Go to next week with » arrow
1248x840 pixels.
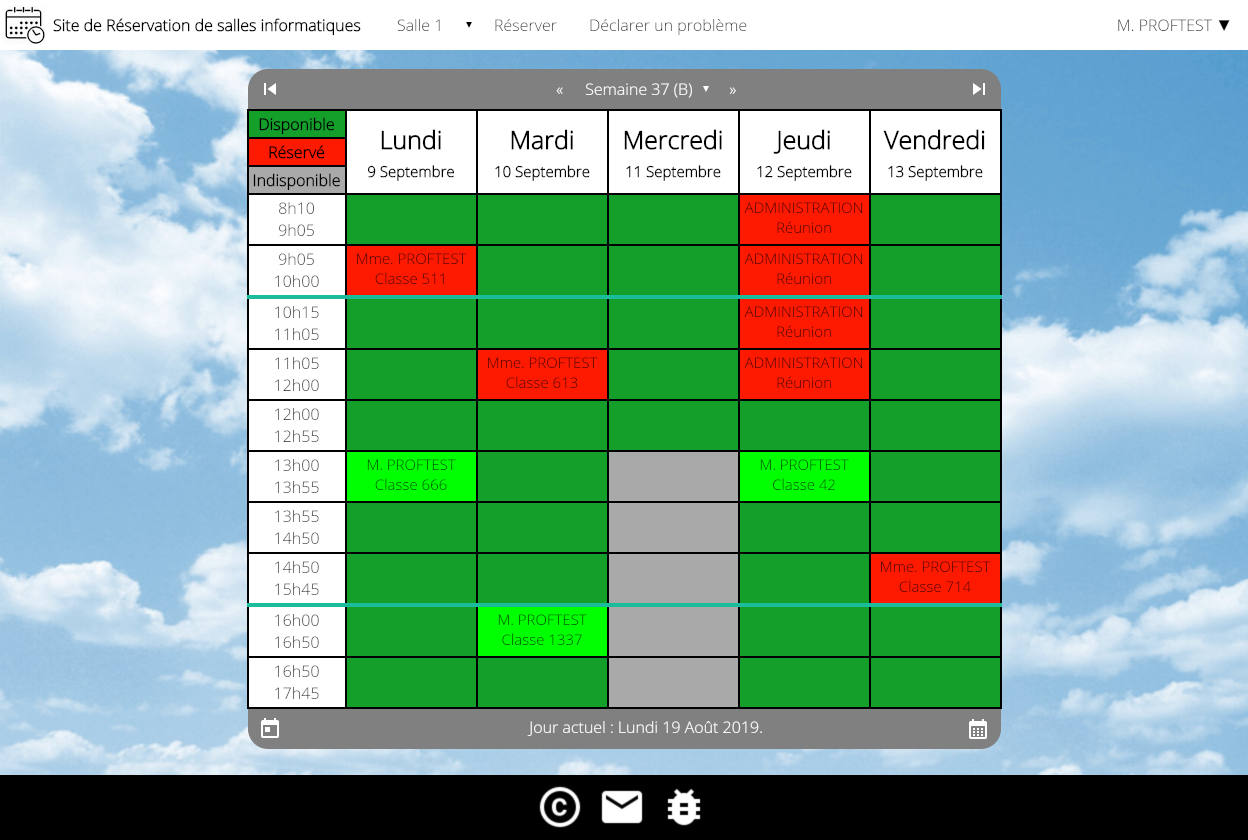[x=732, y=90]
